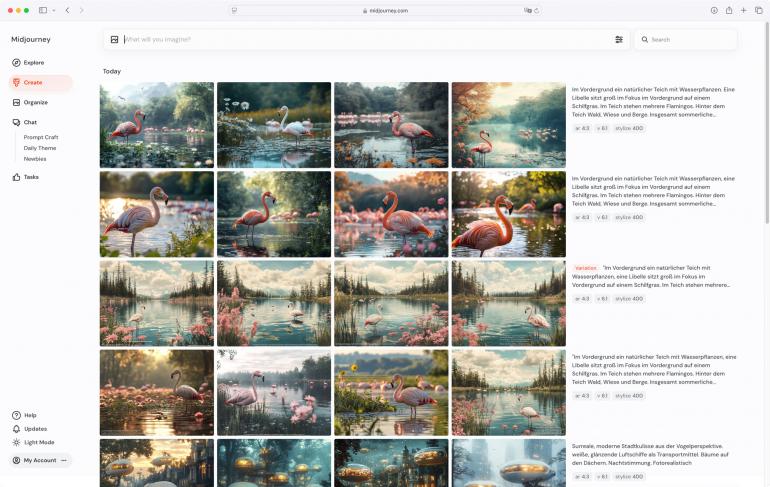
Task: Select the Create paintbrush icon in the sidebar
Action: [16, 82]
